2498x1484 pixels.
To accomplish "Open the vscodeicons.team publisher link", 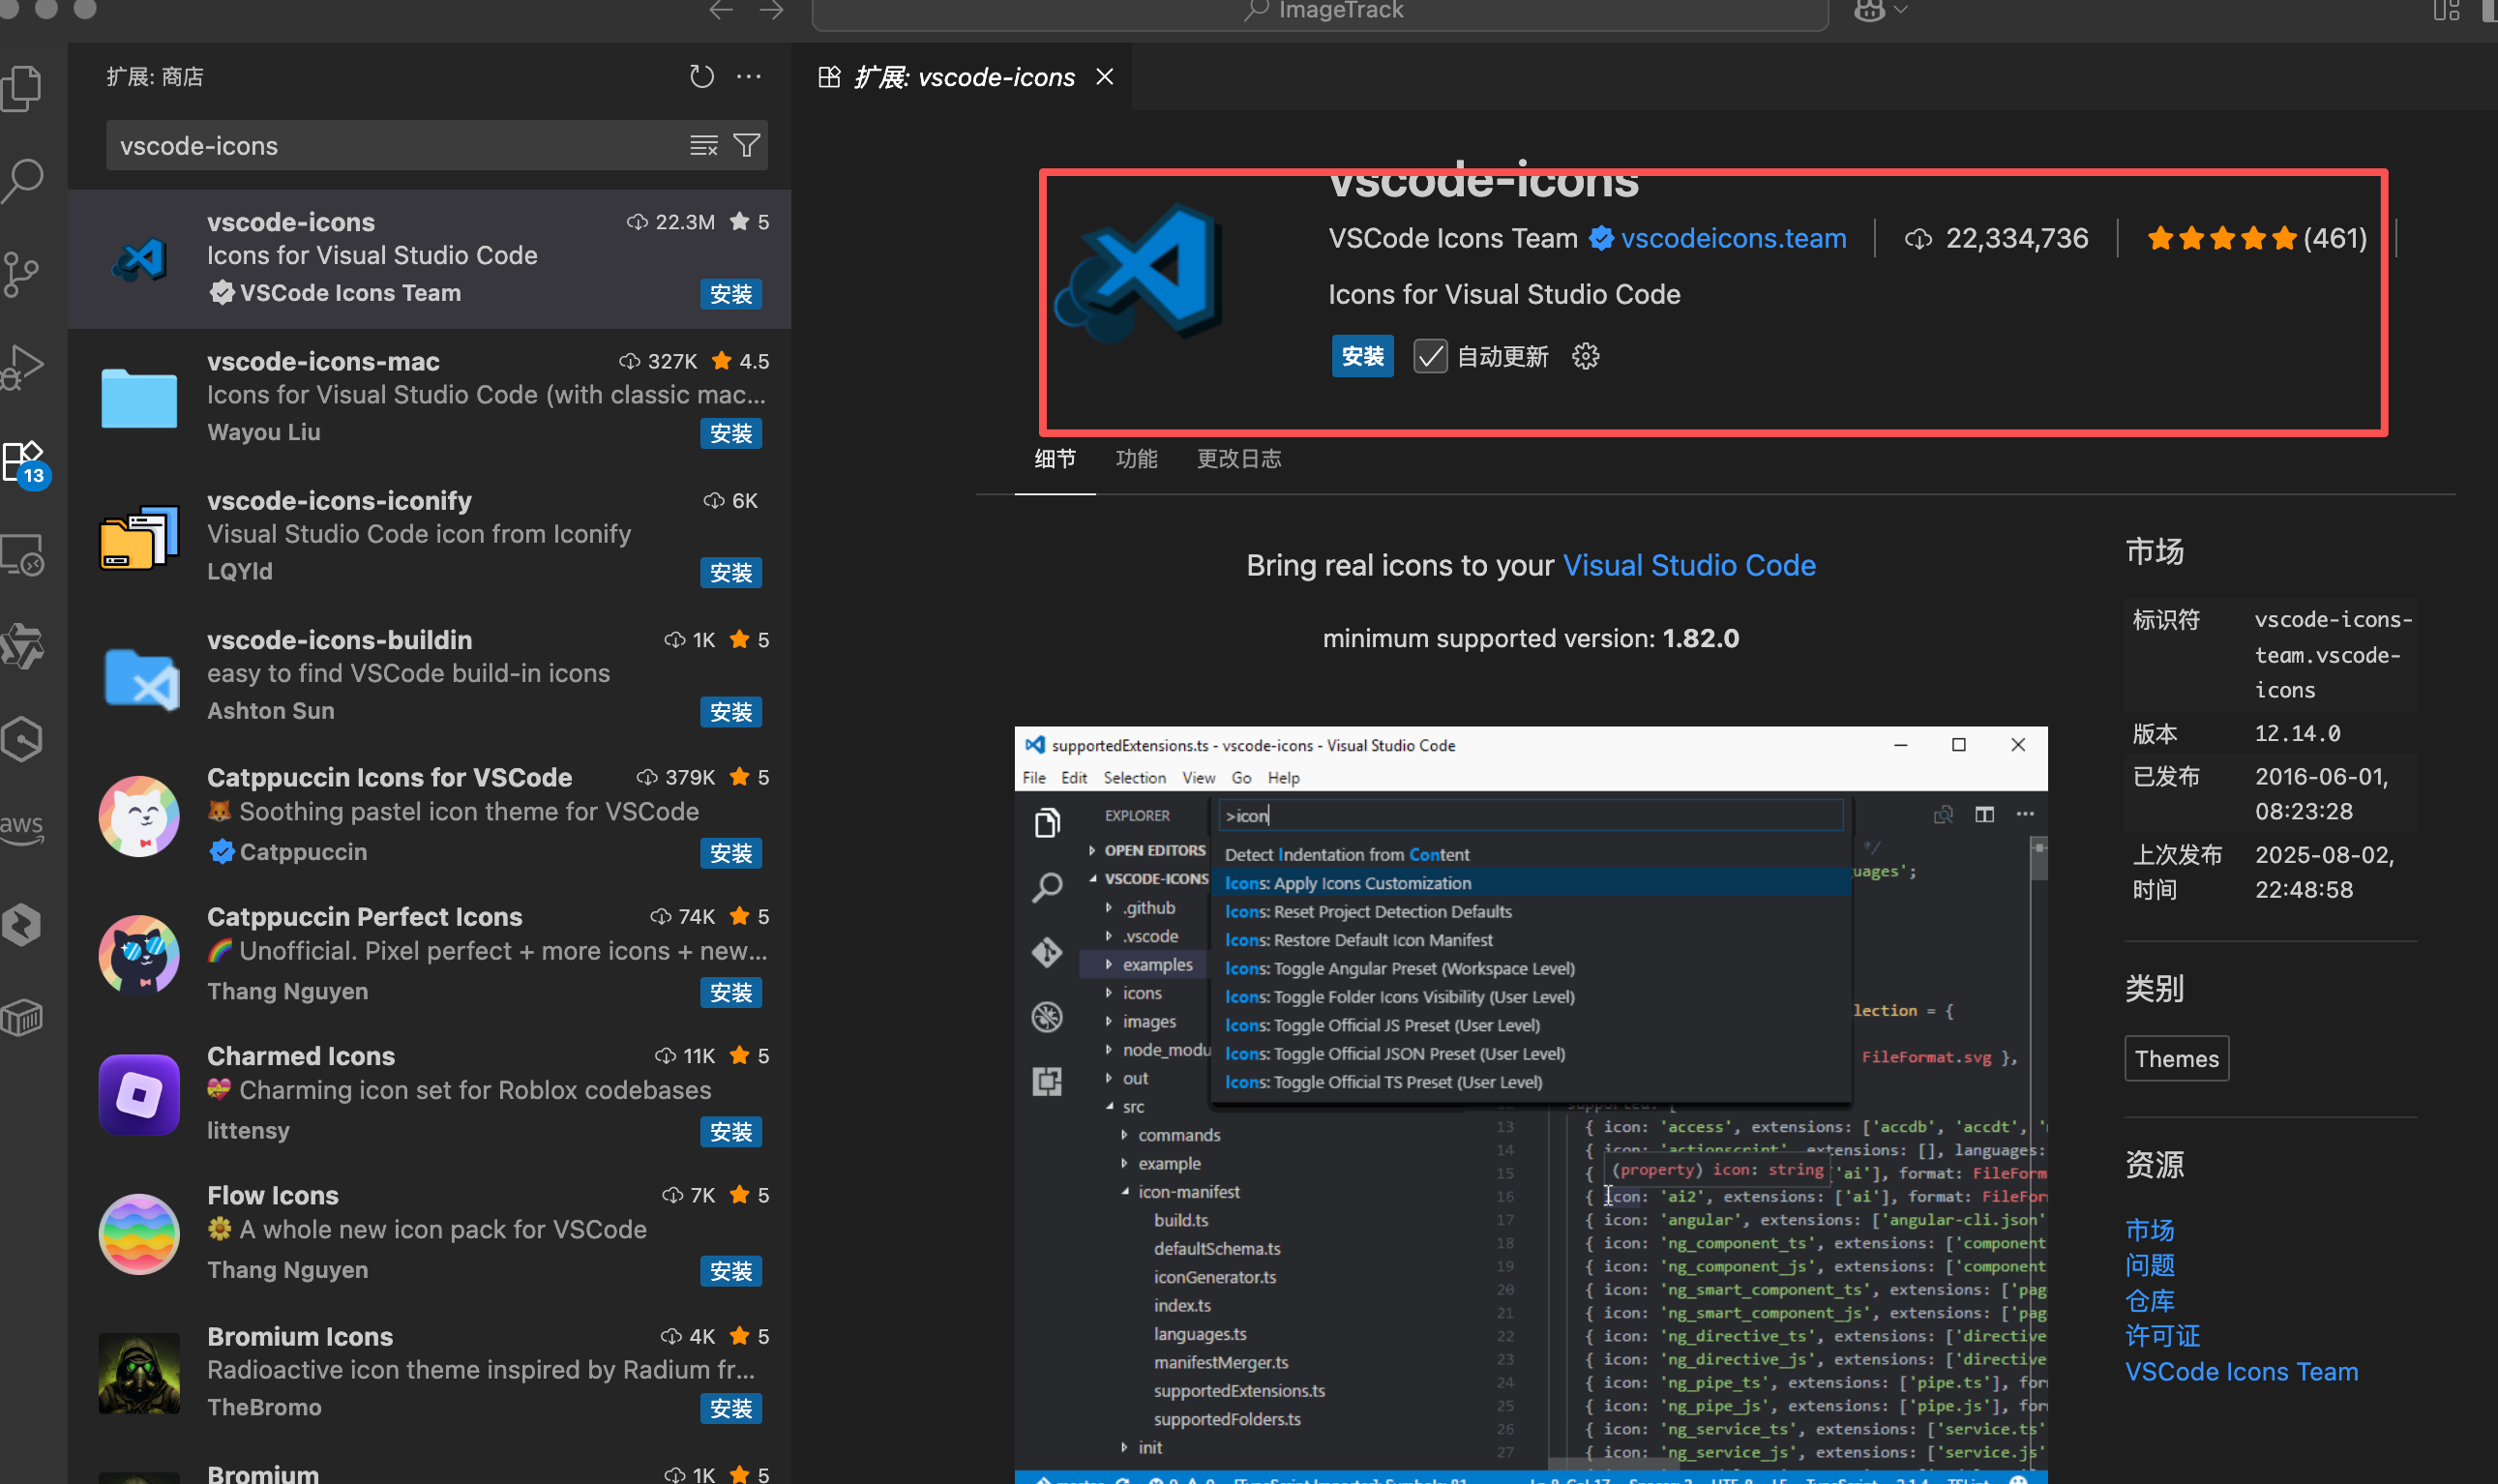I will (x=1733, y=238).
